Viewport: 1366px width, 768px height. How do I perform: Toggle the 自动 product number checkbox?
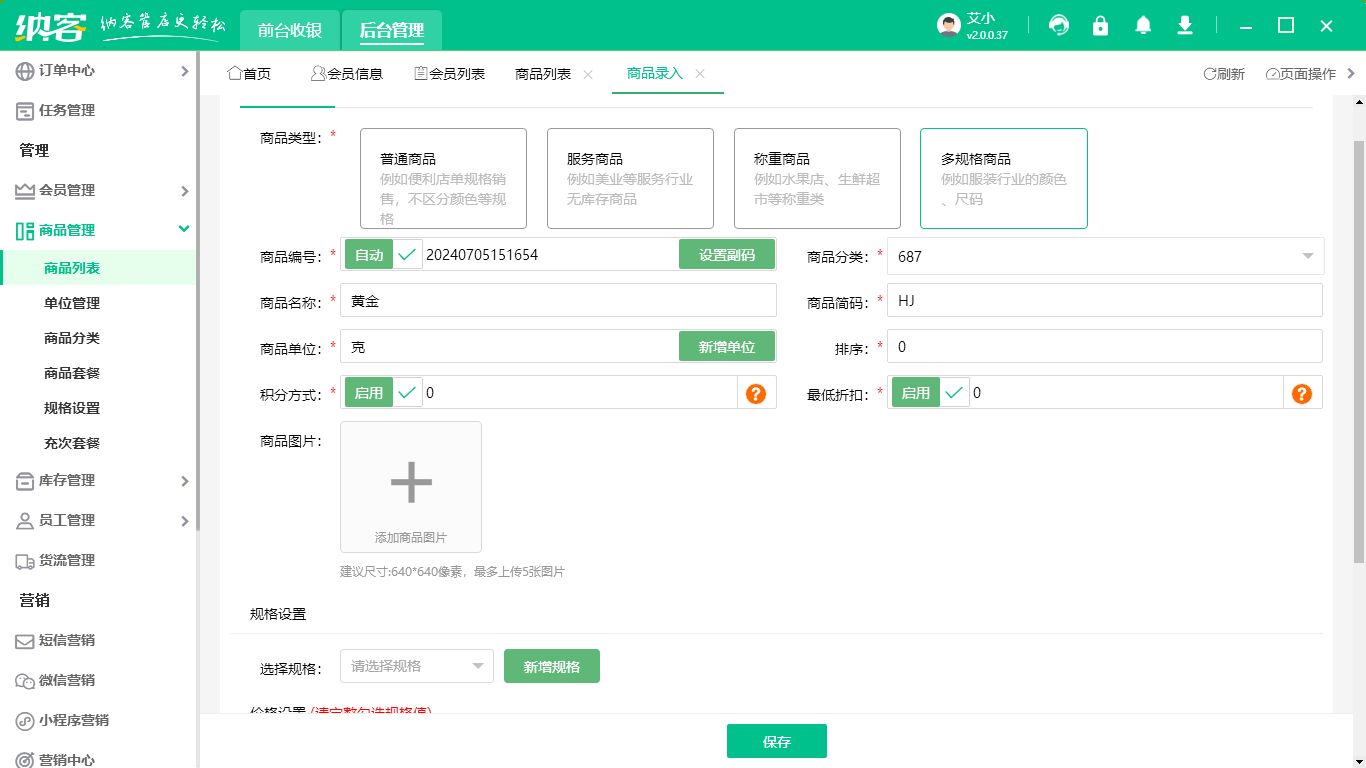click(x=406, y=255)
